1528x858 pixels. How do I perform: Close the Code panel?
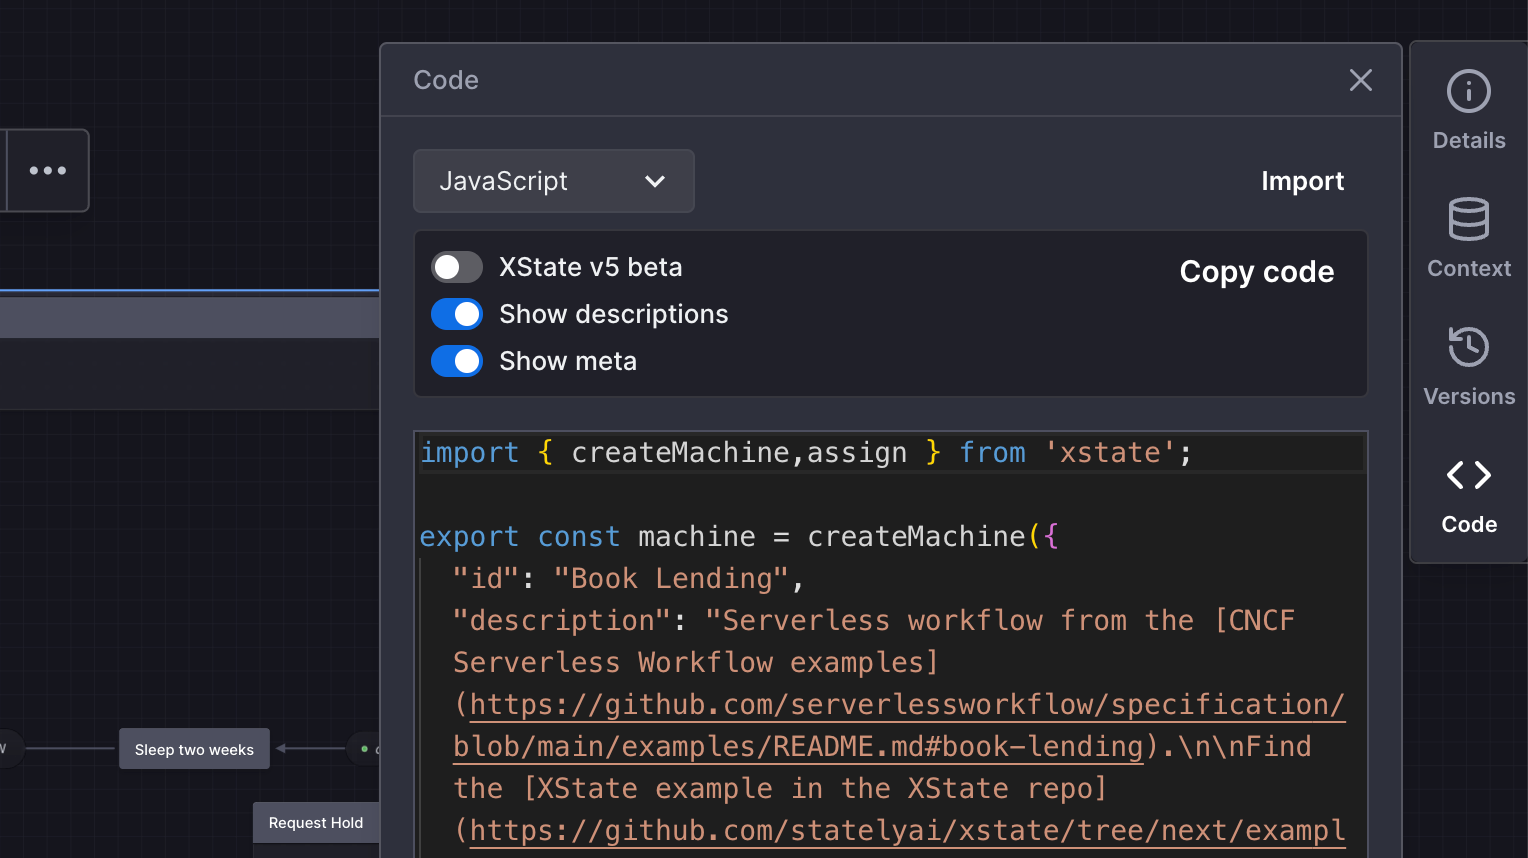click(x=1360, y=80)
